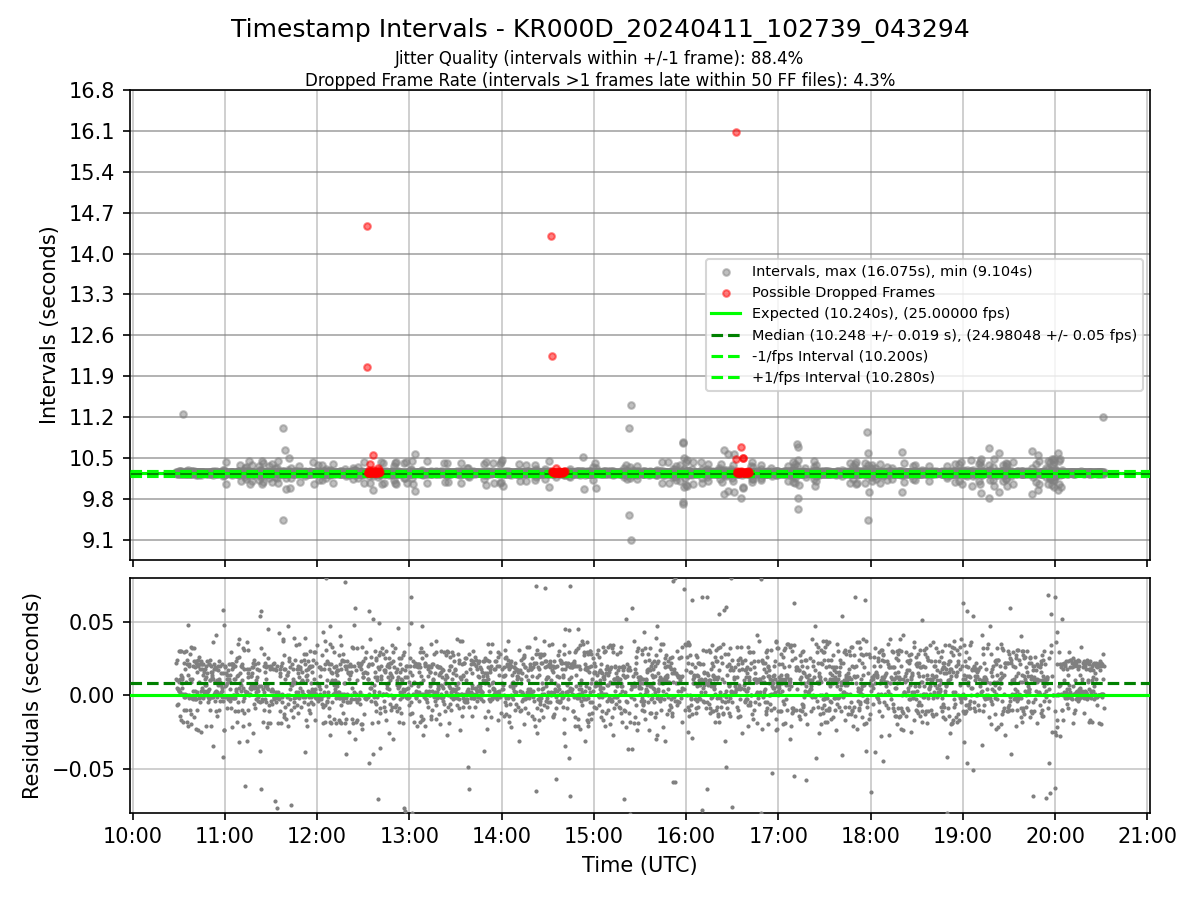Click the dark green dashed Median legend sample
This screenshot has width=1200, height=900.
point(726,335)
